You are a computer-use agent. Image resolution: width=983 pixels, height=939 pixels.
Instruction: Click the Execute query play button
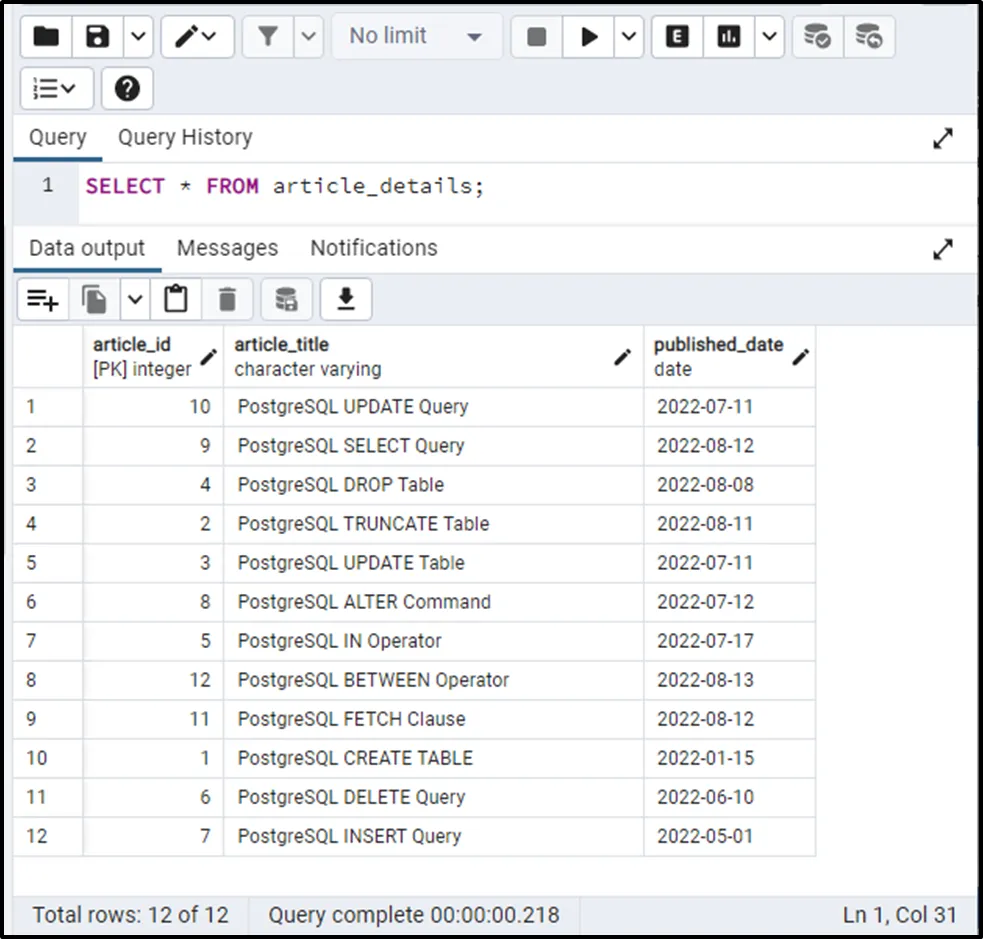coord(589,37)
